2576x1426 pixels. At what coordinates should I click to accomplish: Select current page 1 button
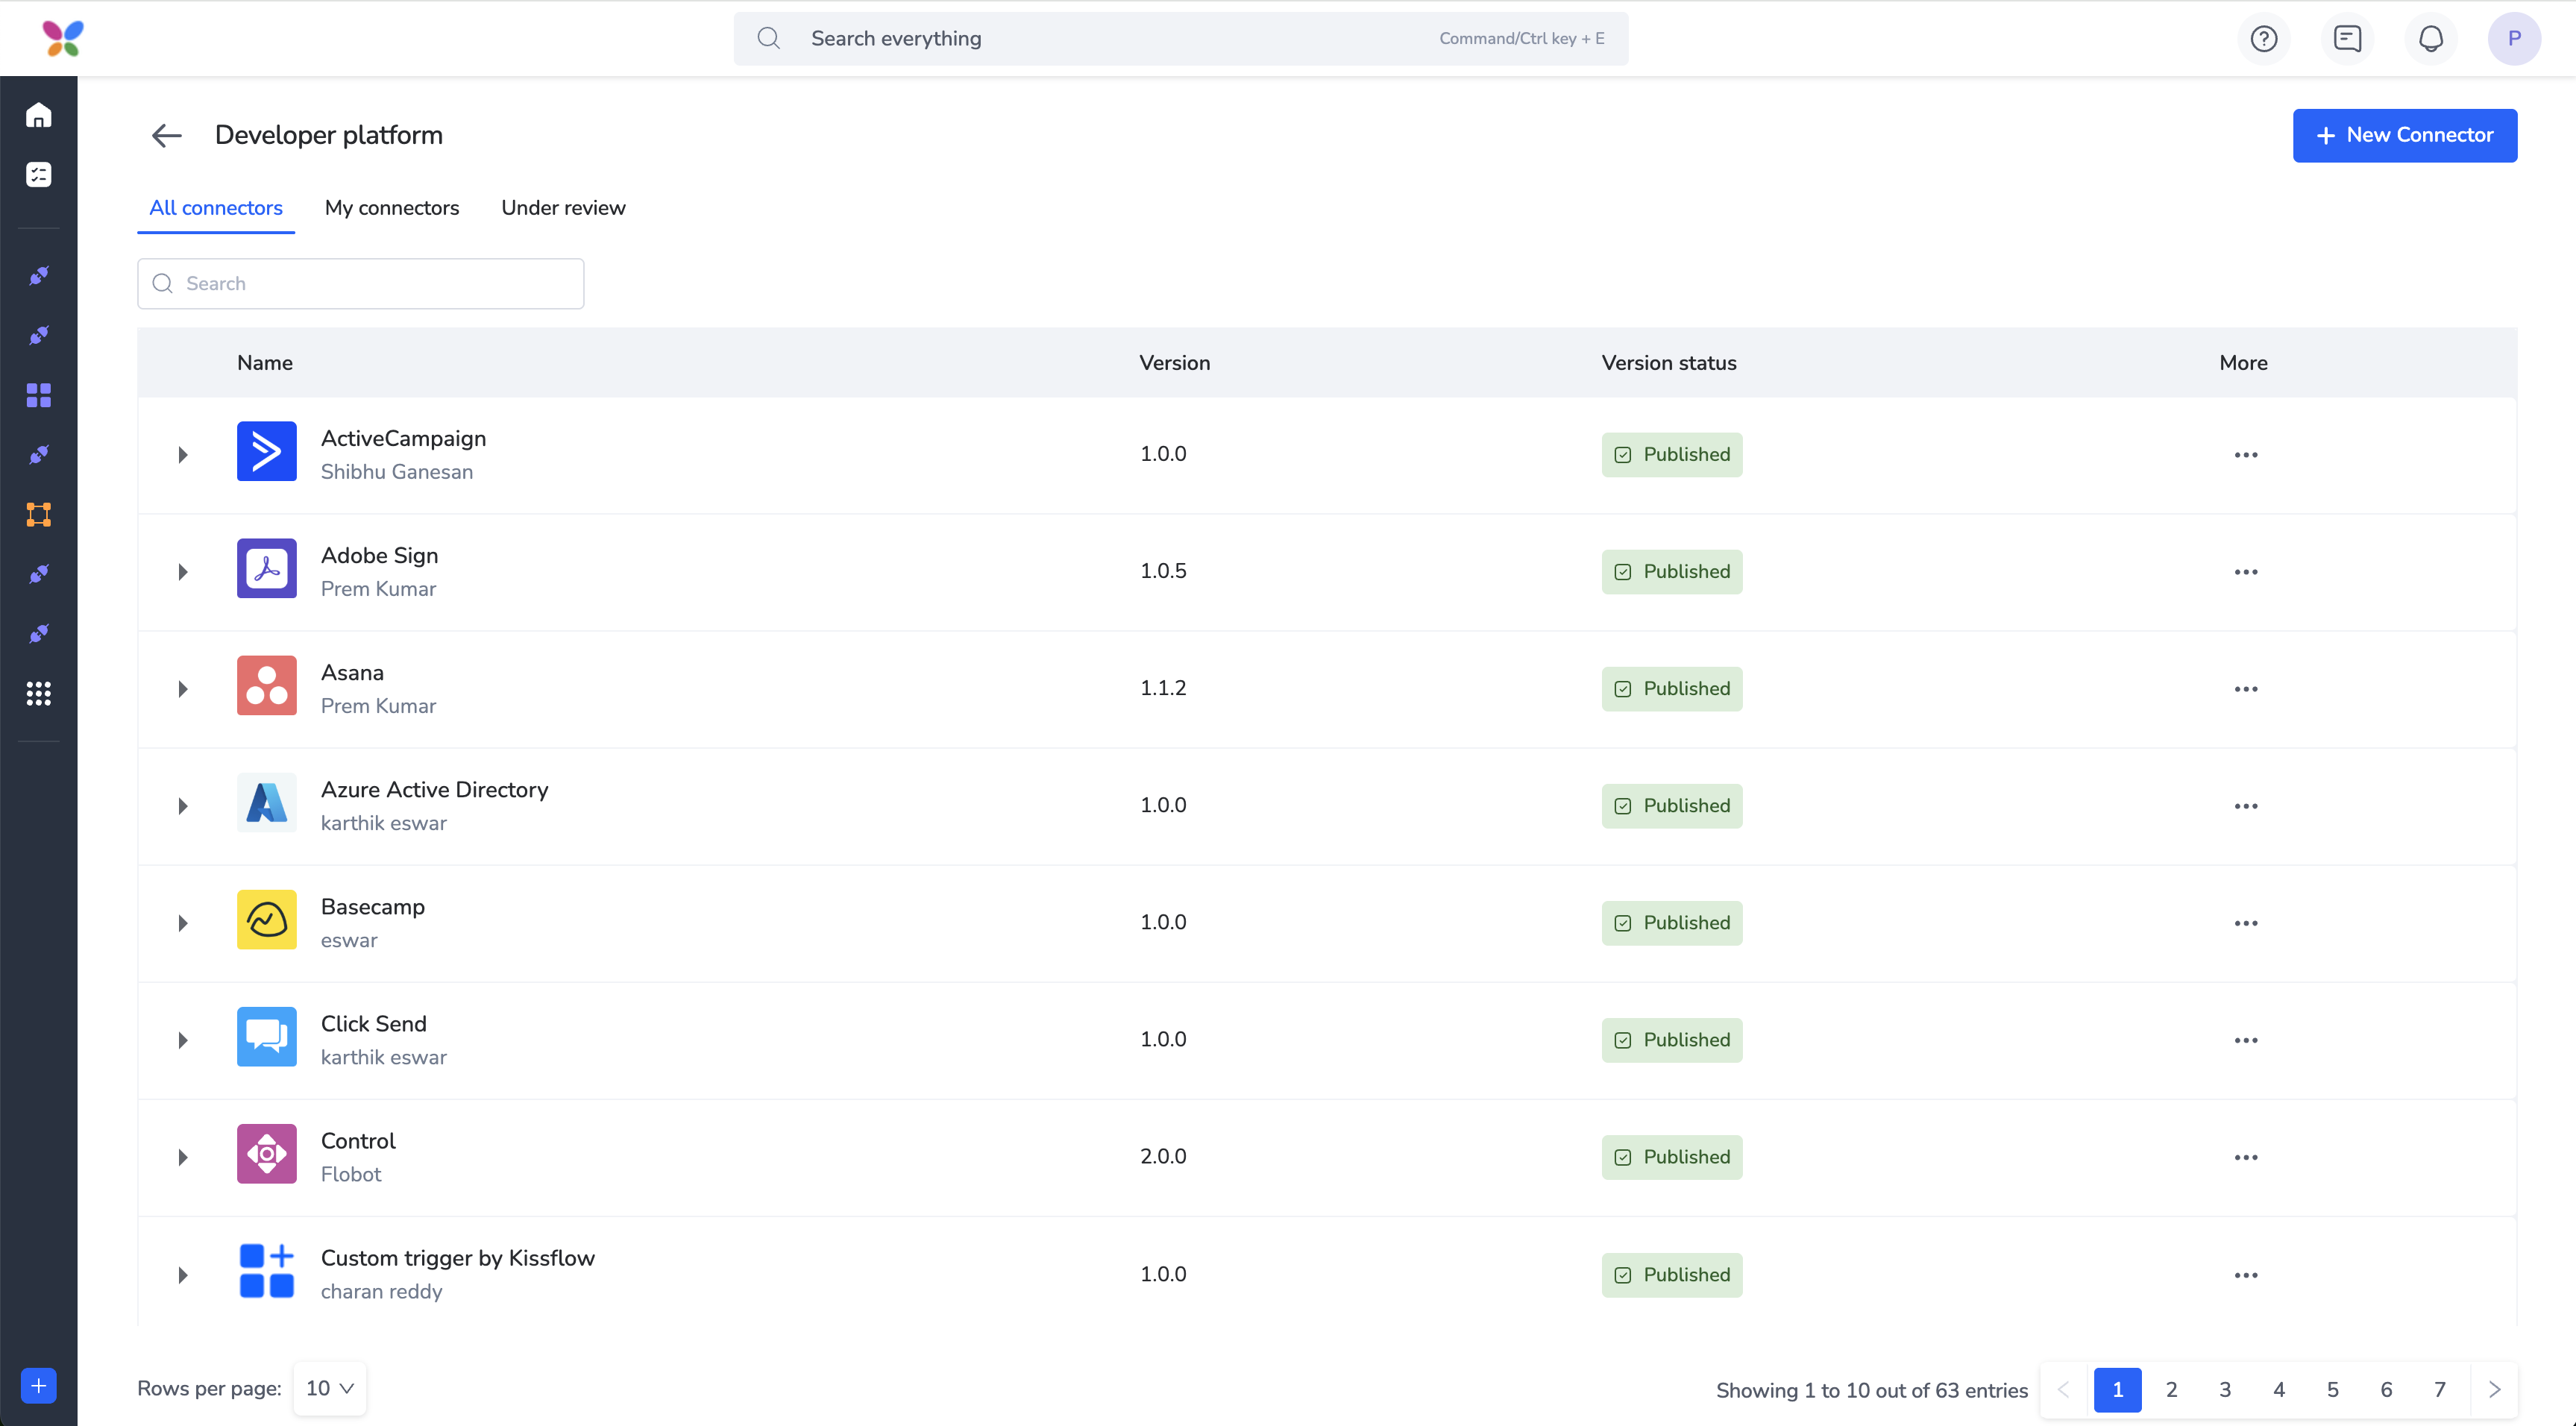2118,1390
